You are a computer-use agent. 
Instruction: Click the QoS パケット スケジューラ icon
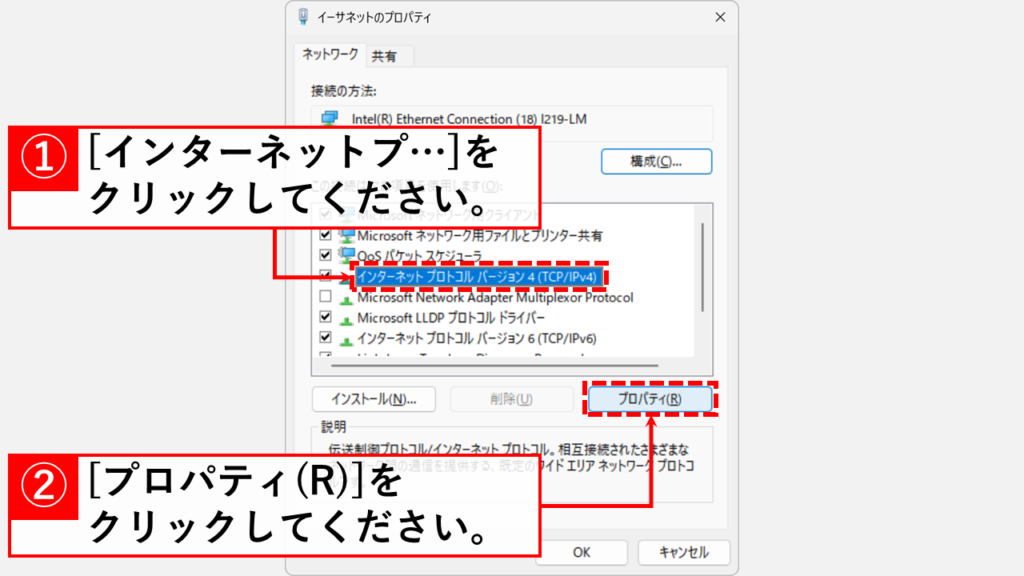click(346, 255)
